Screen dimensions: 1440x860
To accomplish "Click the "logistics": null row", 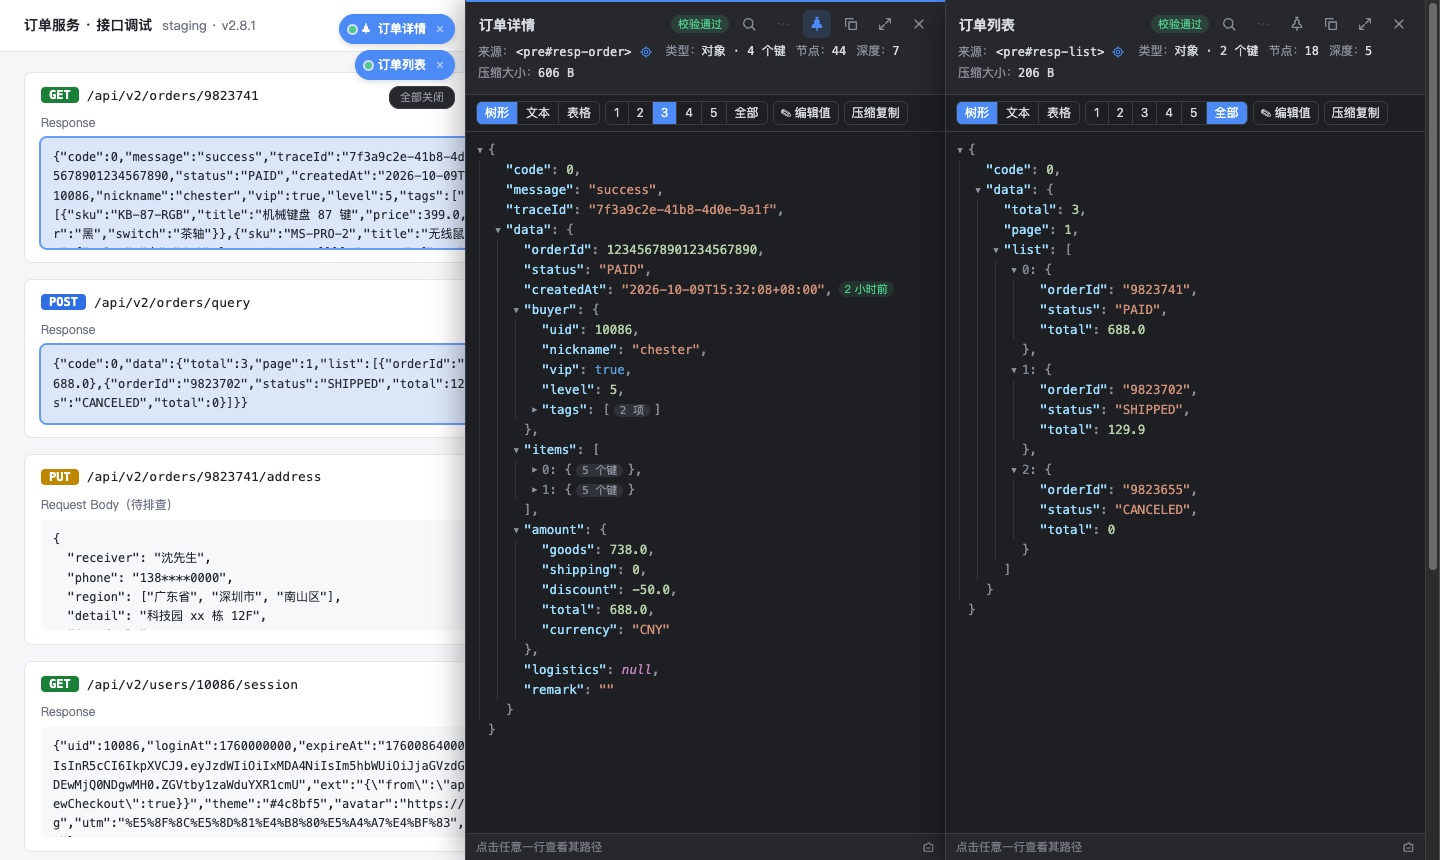I will pyautogui.click(x=705, y=669).
